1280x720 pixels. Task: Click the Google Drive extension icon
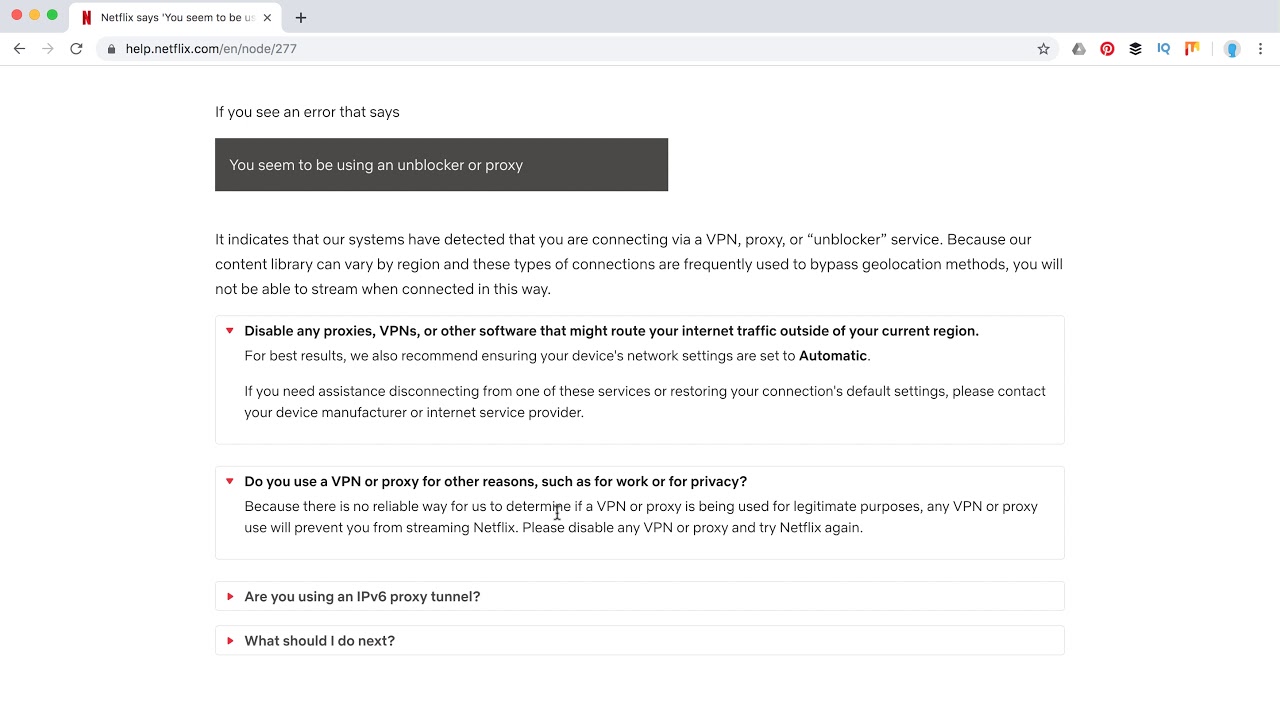click(x=1079, y=49)
